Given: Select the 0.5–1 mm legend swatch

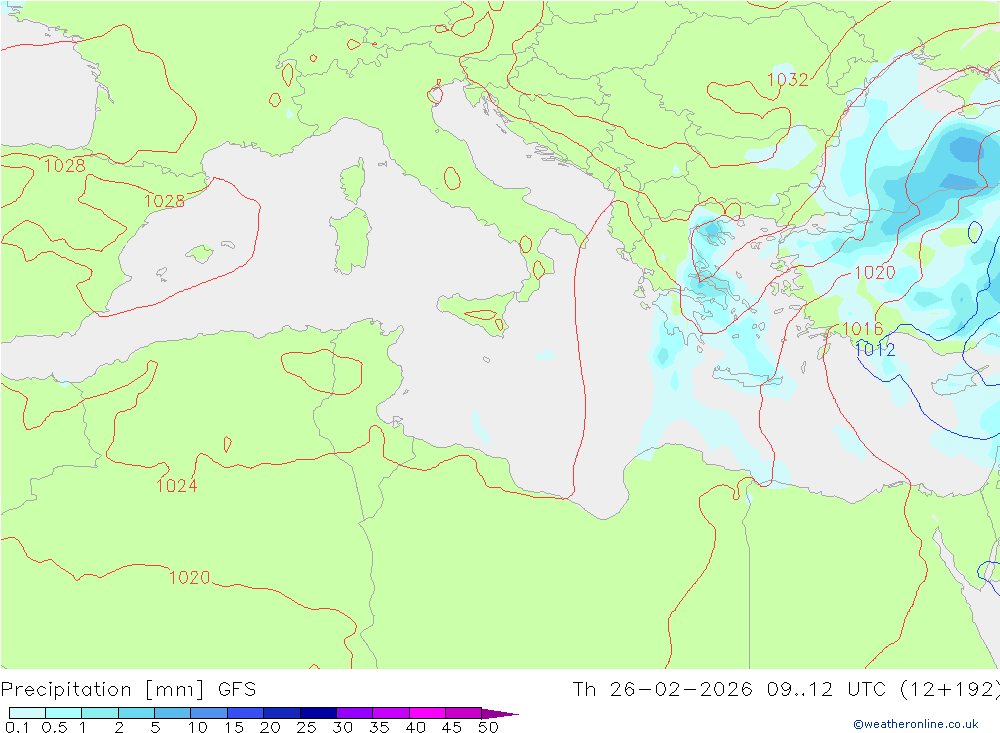Looking at the screenshot, I should click(x=63, y=713).
